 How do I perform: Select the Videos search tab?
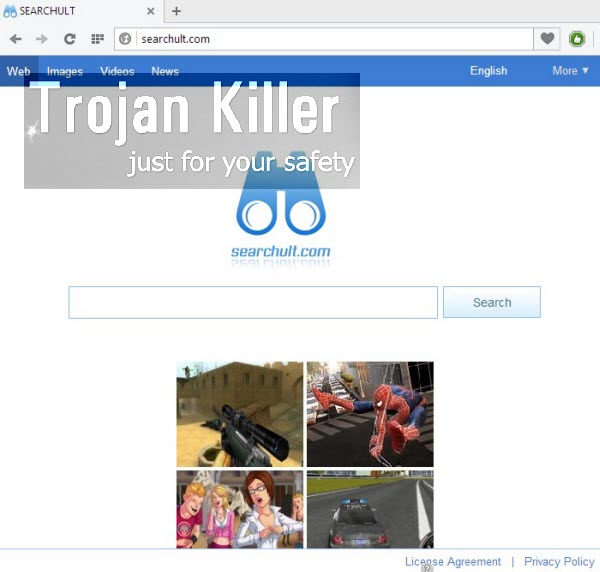(x=117, y=72)
